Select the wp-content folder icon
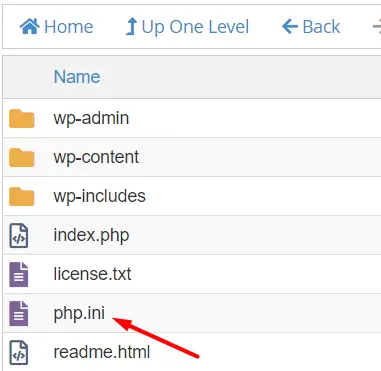 [x=21, y=158]
